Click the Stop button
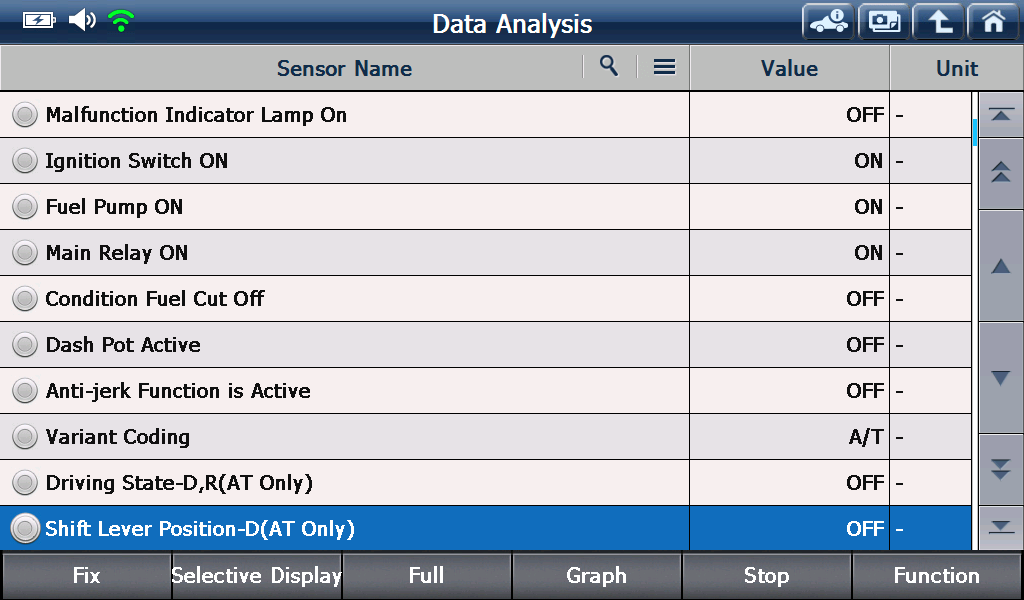1024x600 pixels. (x=767, y=576)
